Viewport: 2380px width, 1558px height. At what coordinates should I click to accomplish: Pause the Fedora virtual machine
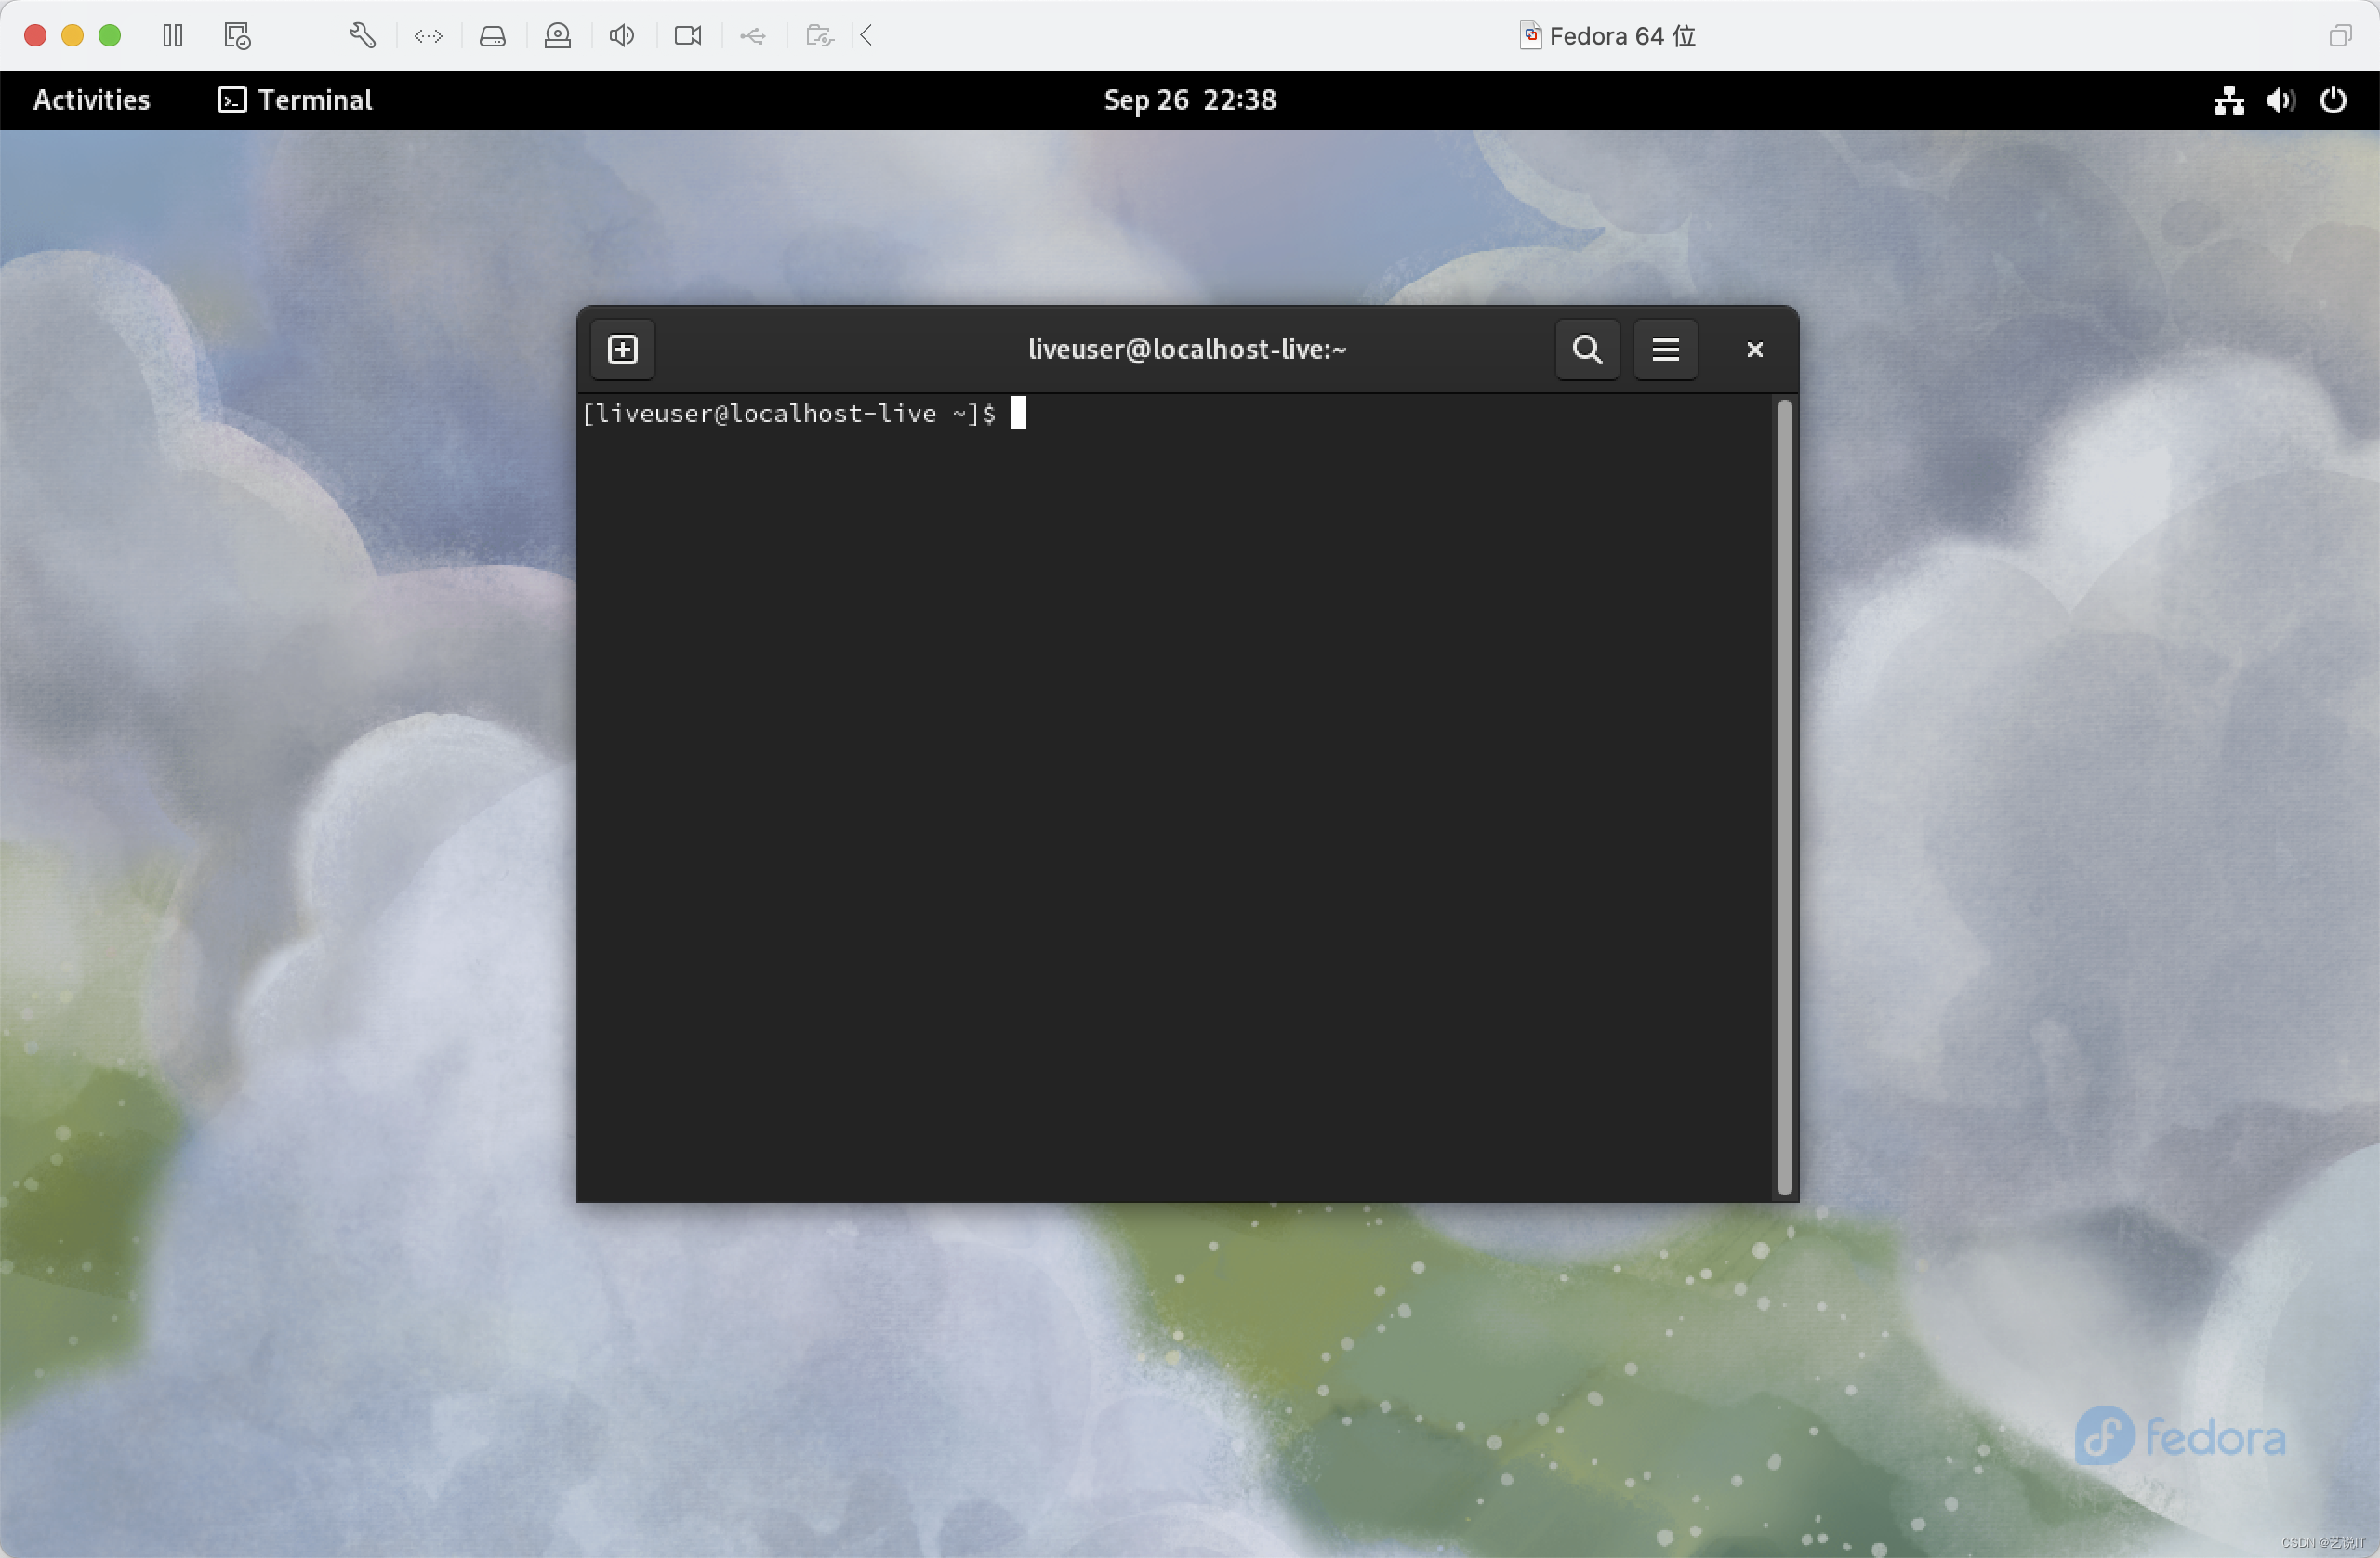pyautogui.click(x=172, y=36)
